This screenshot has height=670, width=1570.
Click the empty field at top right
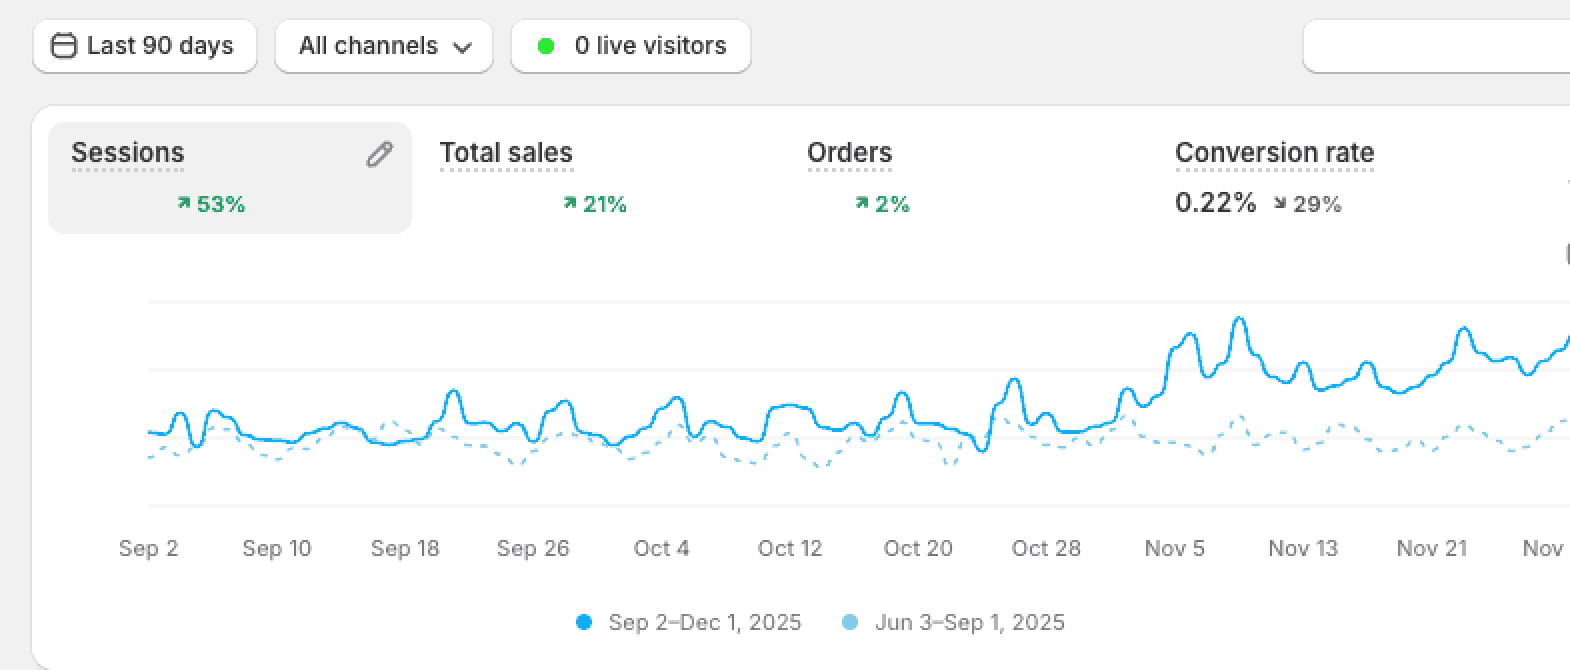click(x=1436, y=46)
